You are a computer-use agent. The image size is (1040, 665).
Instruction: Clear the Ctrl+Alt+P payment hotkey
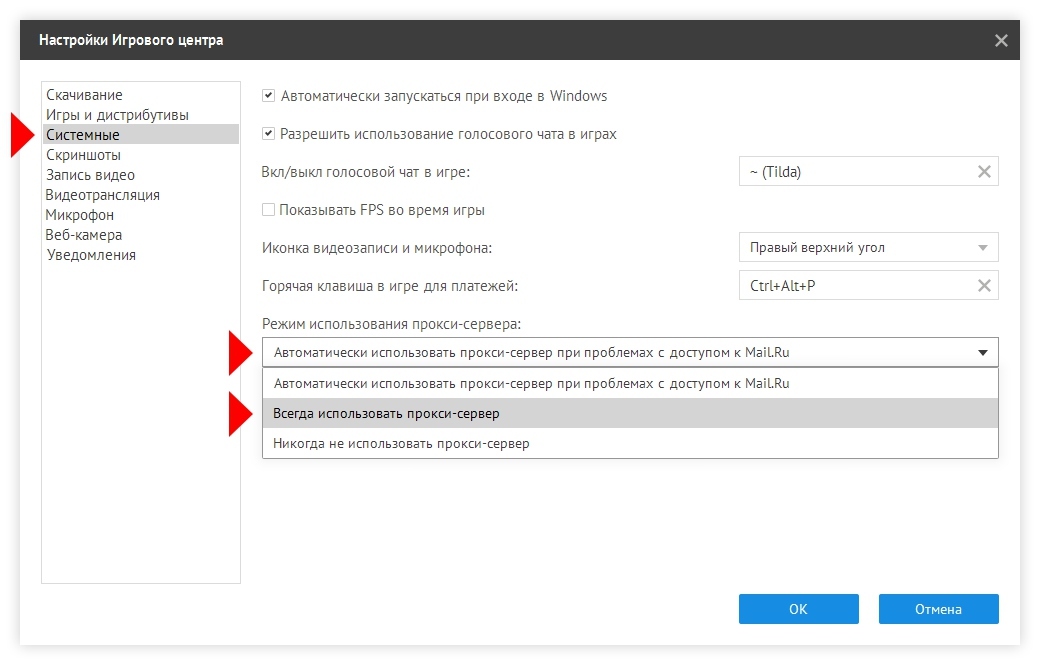[984, 286]
